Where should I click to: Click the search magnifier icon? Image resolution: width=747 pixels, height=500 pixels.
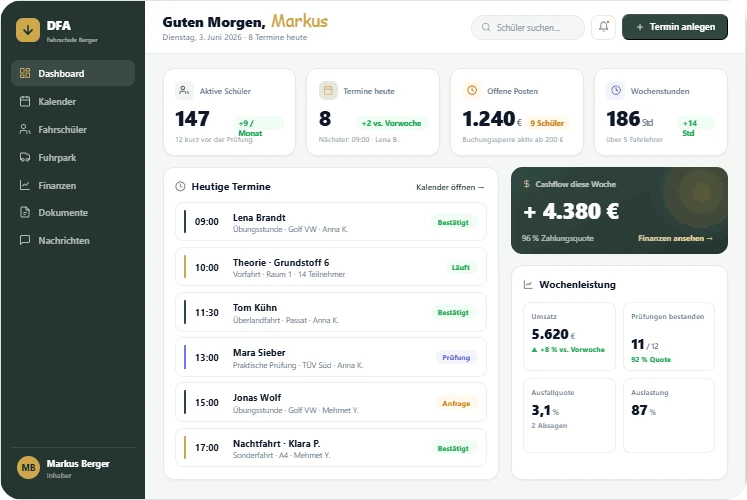coord(486,28)
